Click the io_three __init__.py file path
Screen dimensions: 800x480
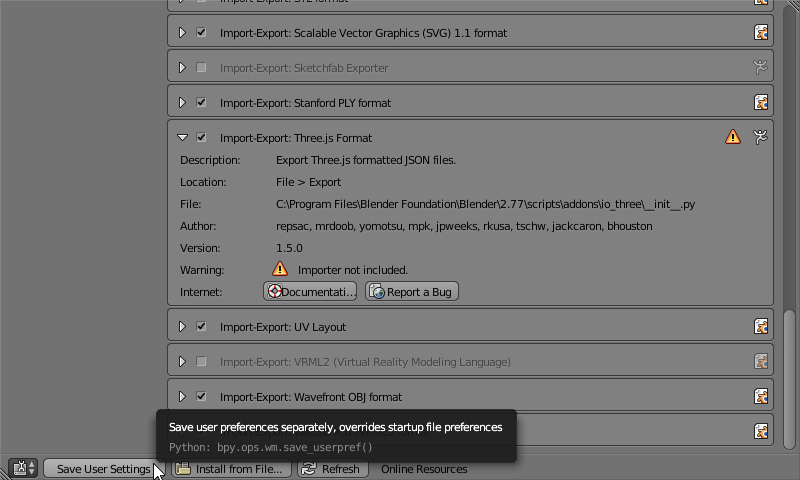(485, 204)
